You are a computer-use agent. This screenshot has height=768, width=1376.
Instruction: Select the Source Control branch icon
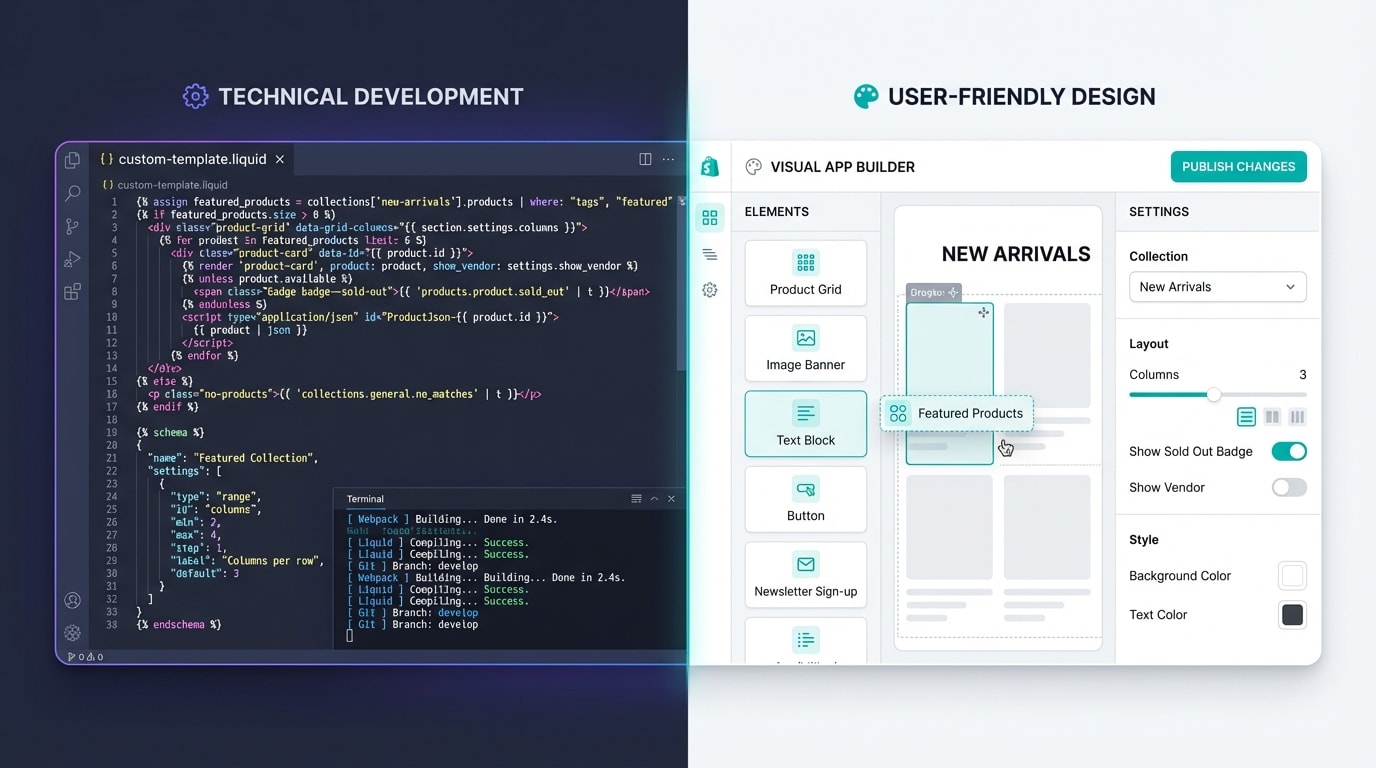tap(72, 226)
